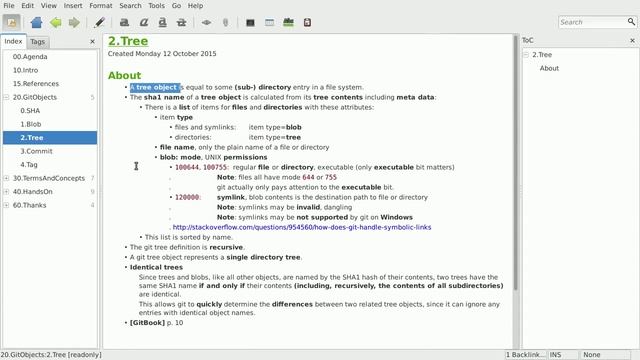640x360 pixels.
Task: Open the Insert menu
Action: [73, 6]
